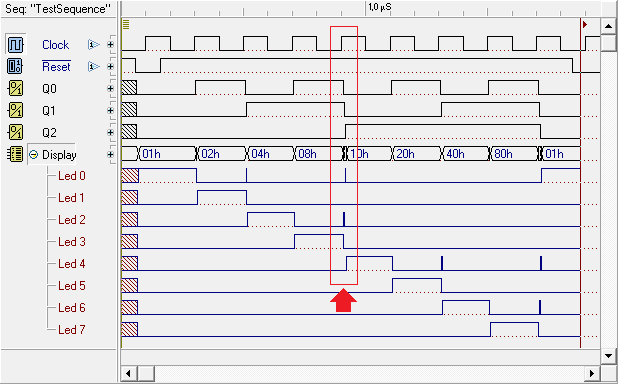This screenshot has height=384, width=618.
Task: Select the Q2 probe icon
Action: pyautogui.click(x=16, y=132)
